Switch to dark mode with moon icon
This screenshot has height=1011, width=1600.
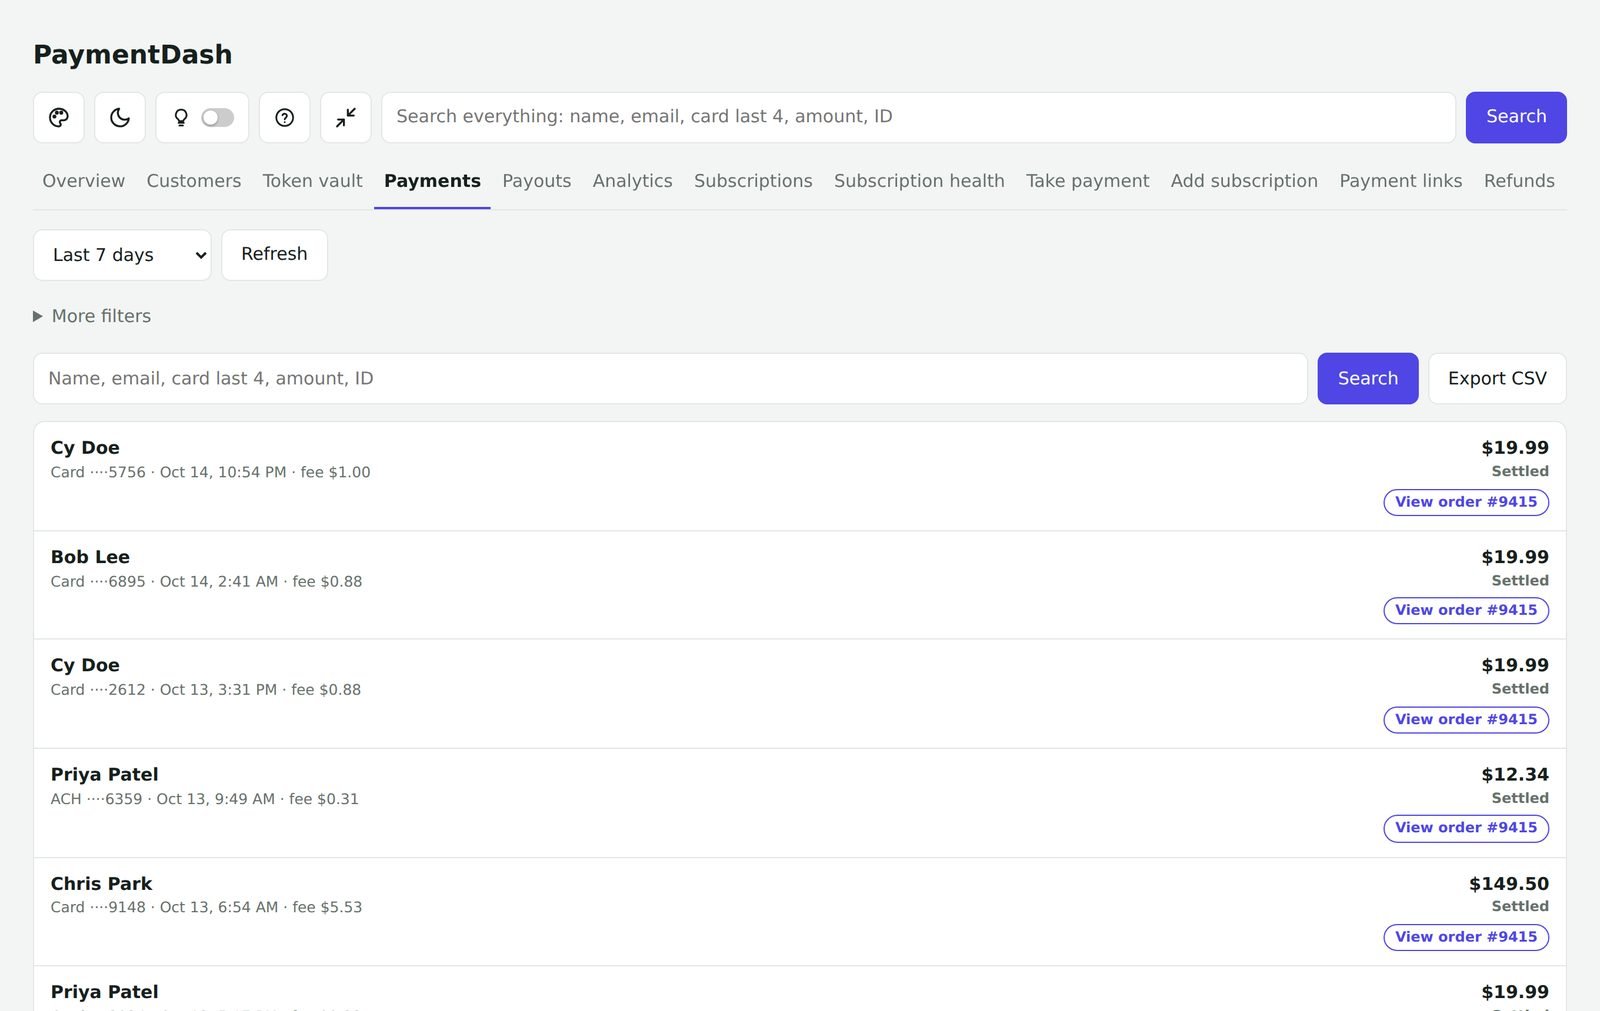click(x=120, y=118)
